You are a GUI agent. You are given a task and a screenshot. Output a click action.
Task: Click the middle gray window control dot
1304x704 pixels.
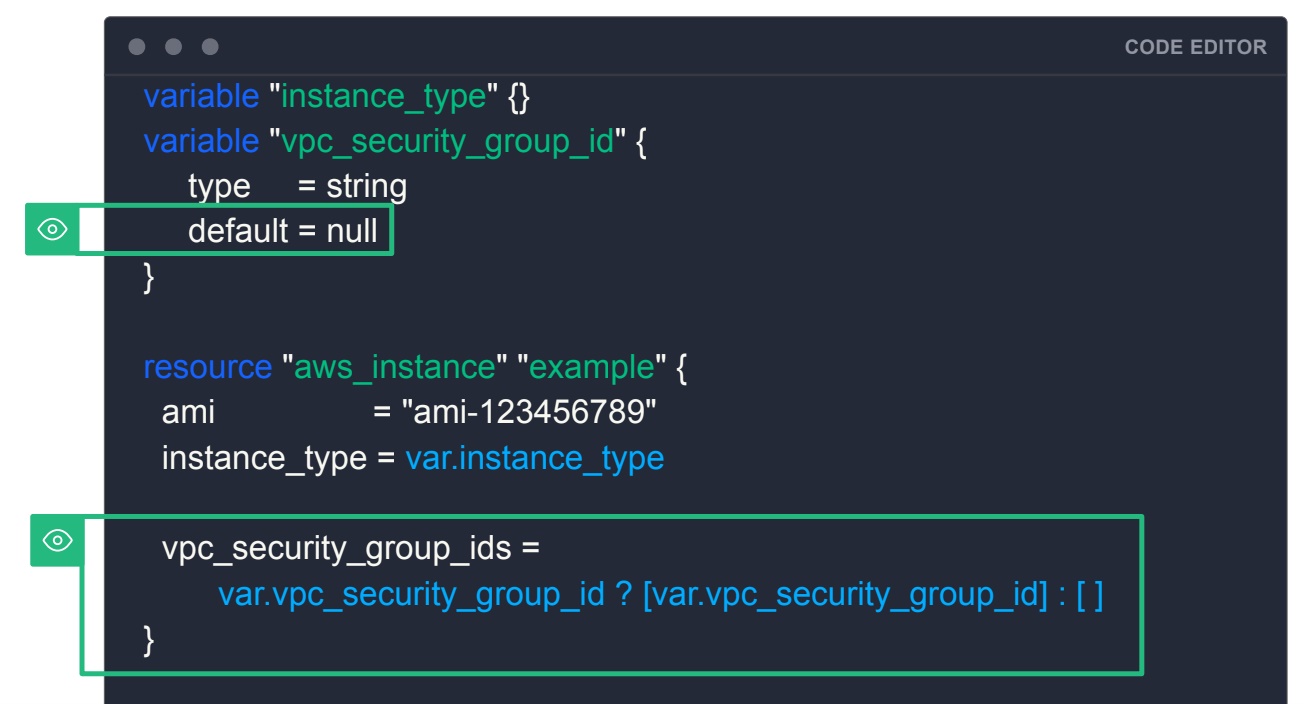click(x=174, y=47)
